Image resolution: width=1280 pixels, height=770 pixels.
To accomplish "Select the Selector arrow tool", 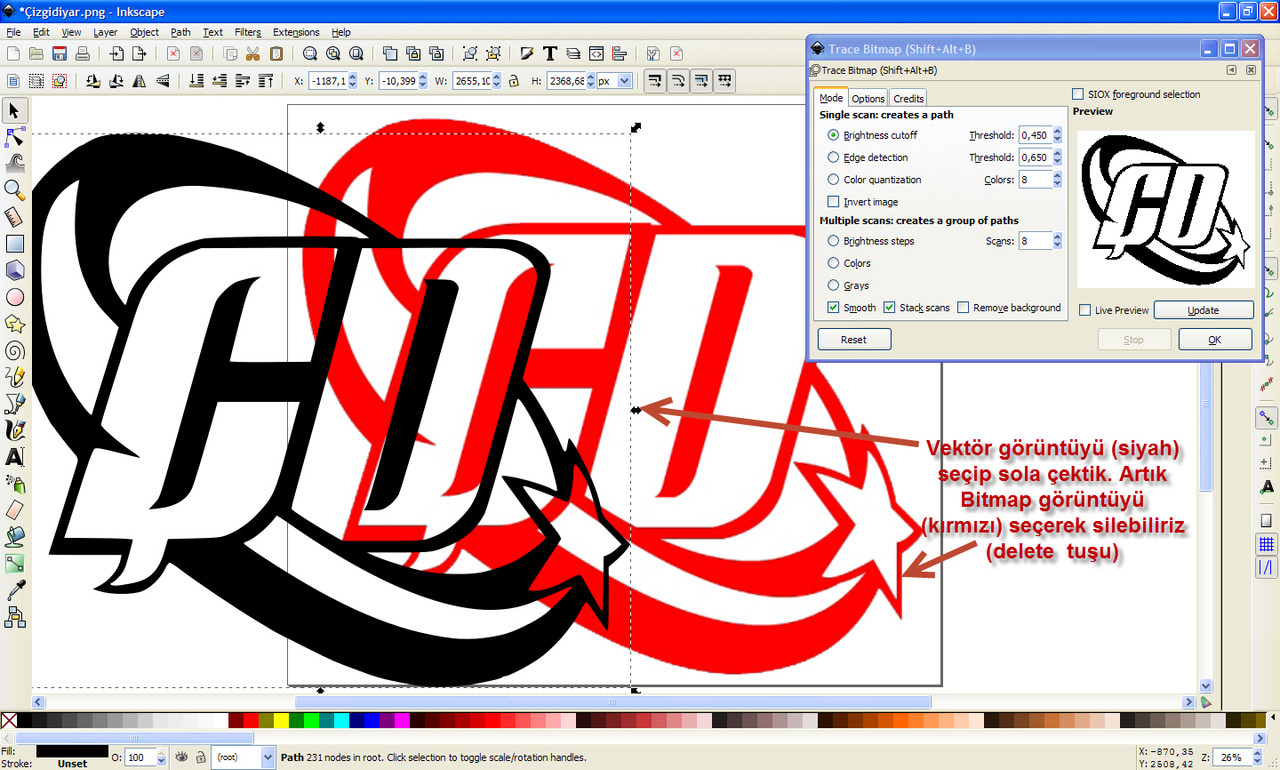I will [x=15, y=110].
